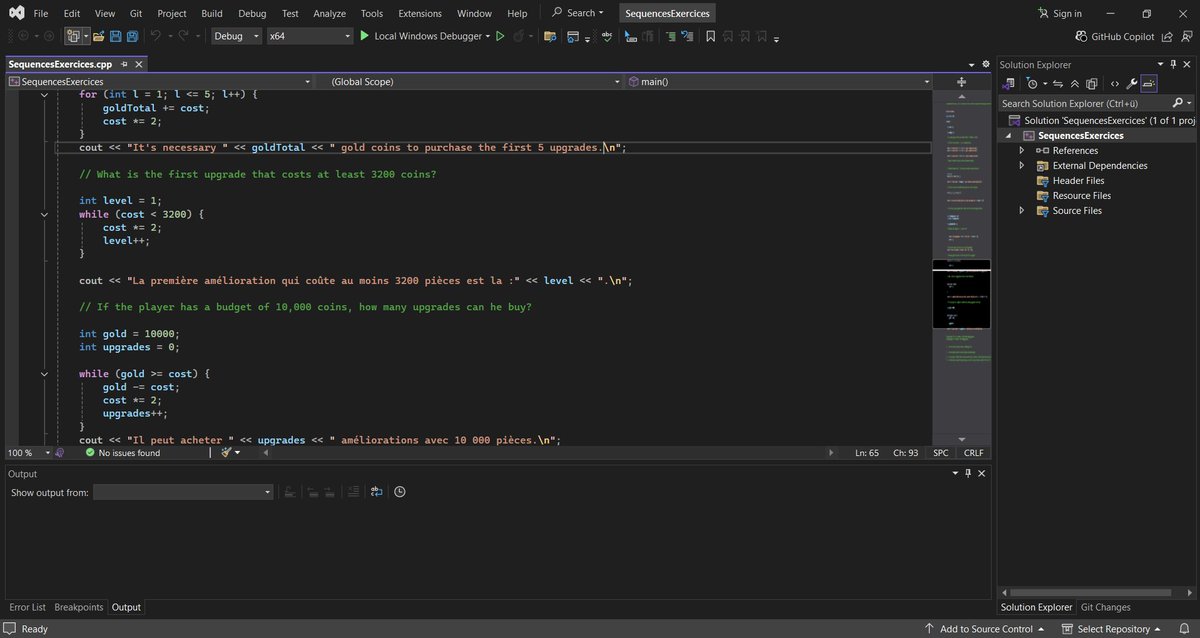This screenshot has height=638, width=1200.
Task: Open the (Global Scope) dropdown
Action: 617,81
